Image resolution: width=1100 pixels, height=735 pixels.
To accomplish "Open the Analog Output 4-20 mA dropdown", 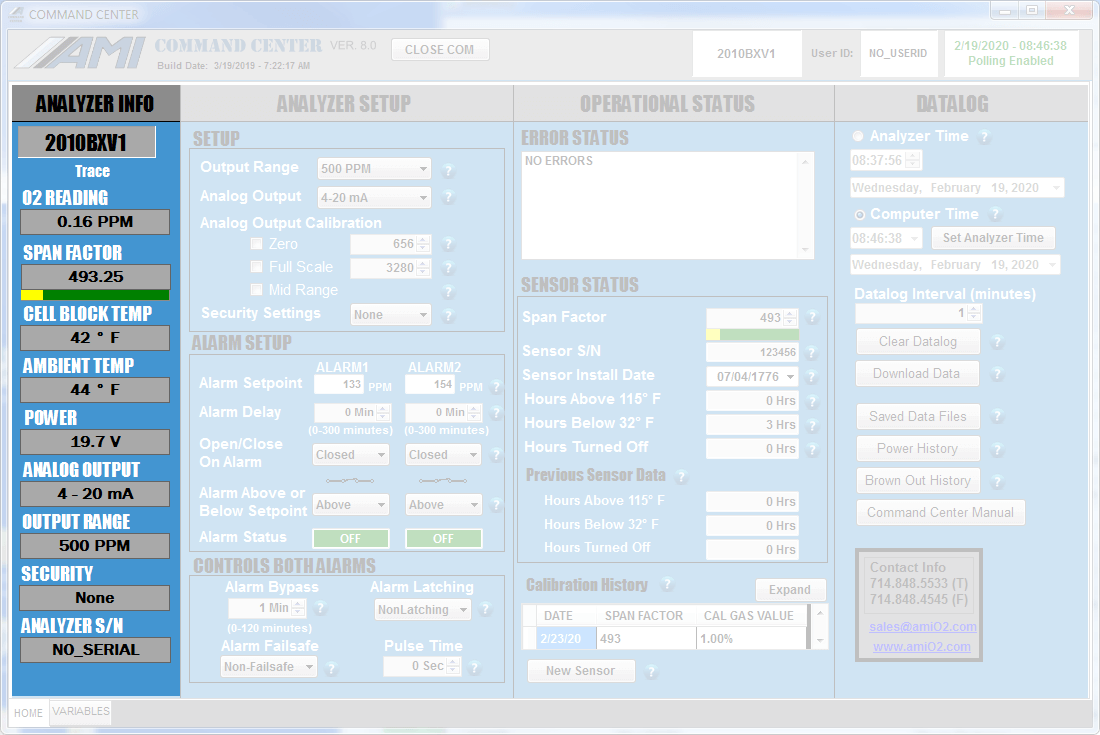I will tap(374, 198).
